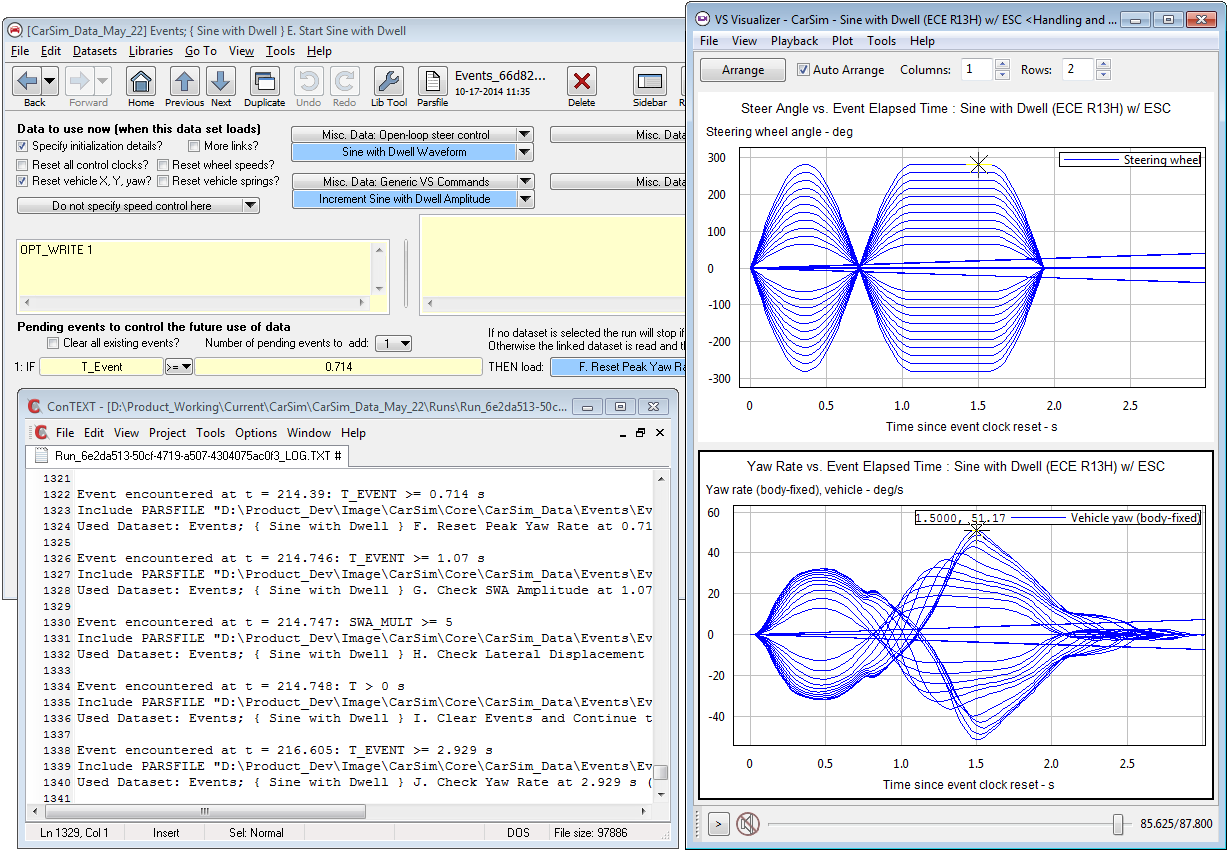
Task: Toggle Reset vehicle X, Y, yaw checkbox
Action: [23, 181]
